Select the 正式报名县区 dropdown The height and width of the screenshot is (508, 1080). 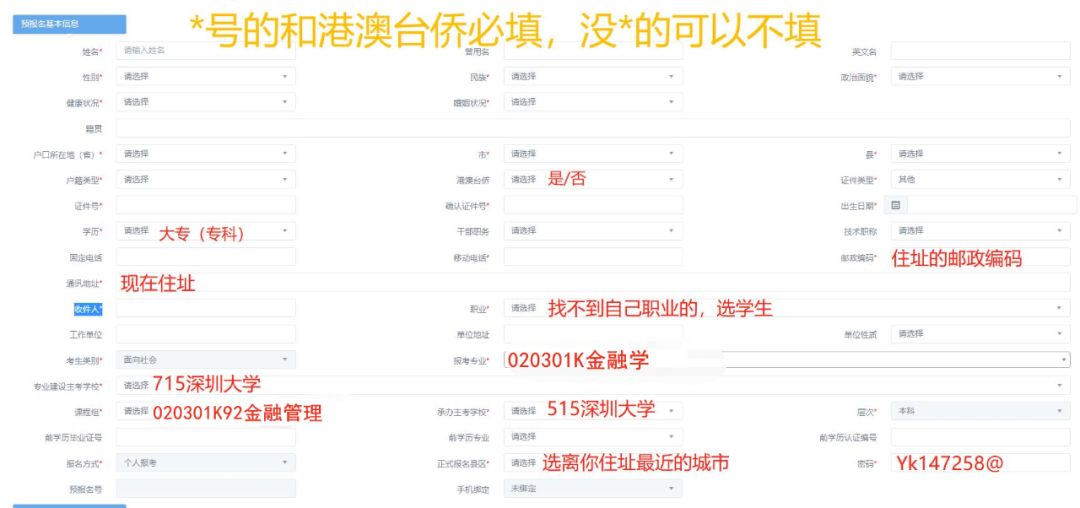click(x=592, y=462)
